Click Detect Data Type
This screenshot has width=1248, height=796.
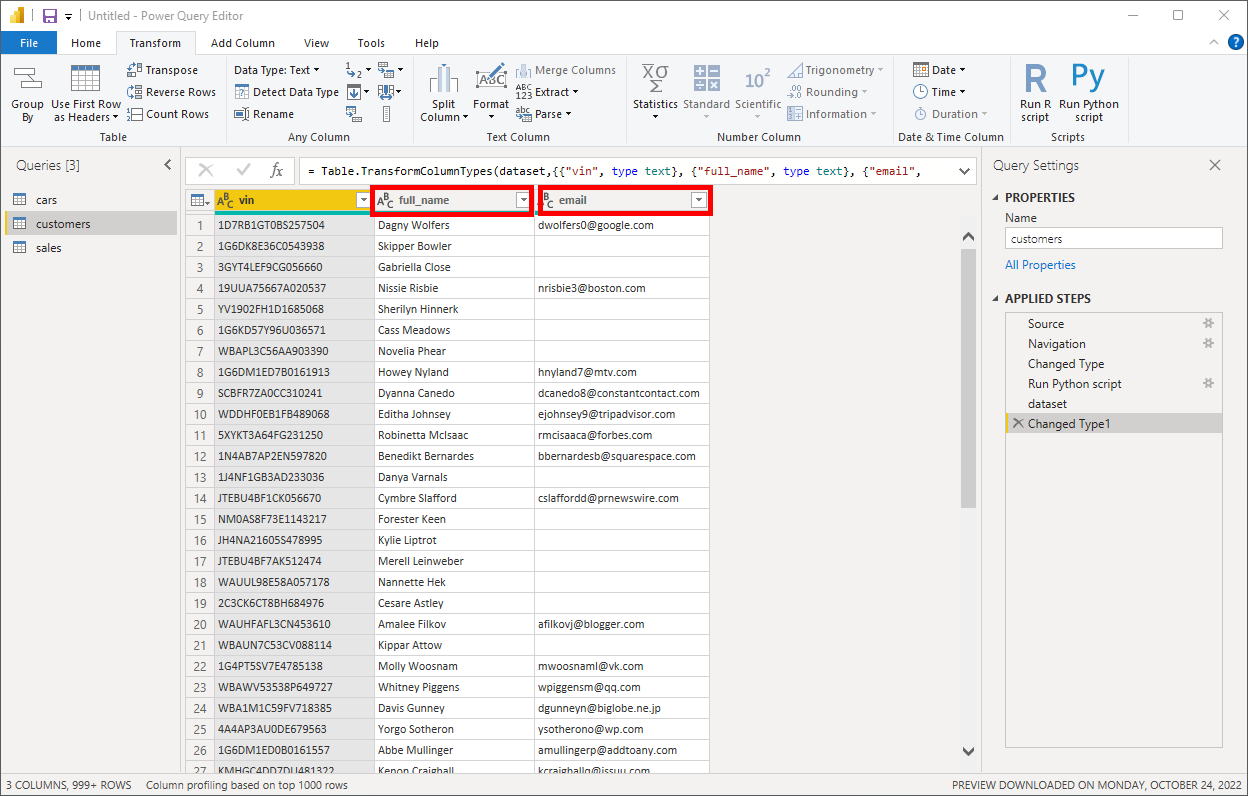tap(287, 92)
